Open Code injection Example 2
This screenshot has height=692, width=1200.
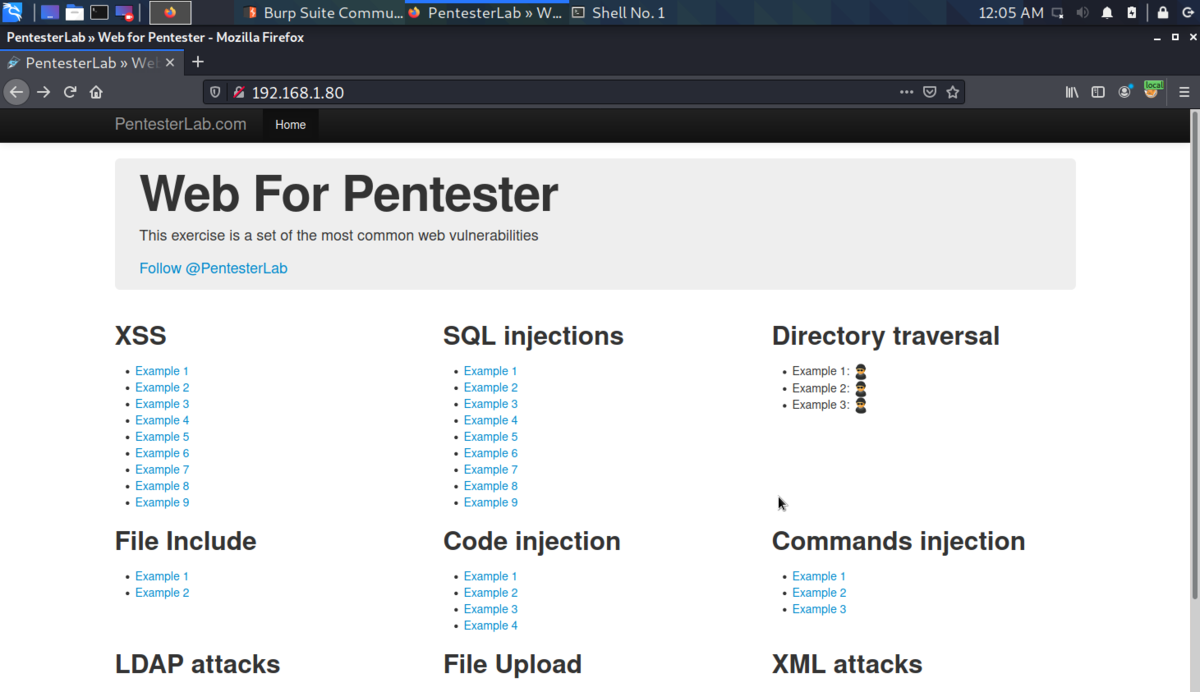491,593
